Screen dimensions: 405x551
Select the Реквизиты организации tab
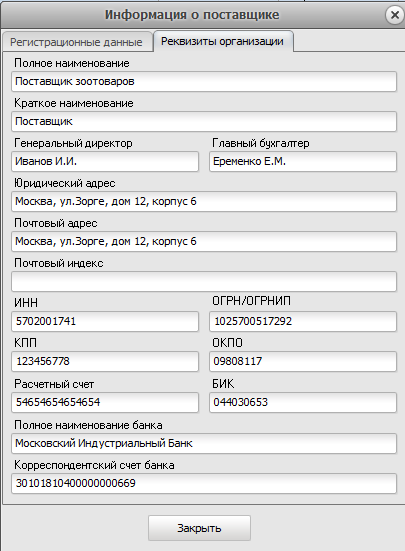[222, 41]
